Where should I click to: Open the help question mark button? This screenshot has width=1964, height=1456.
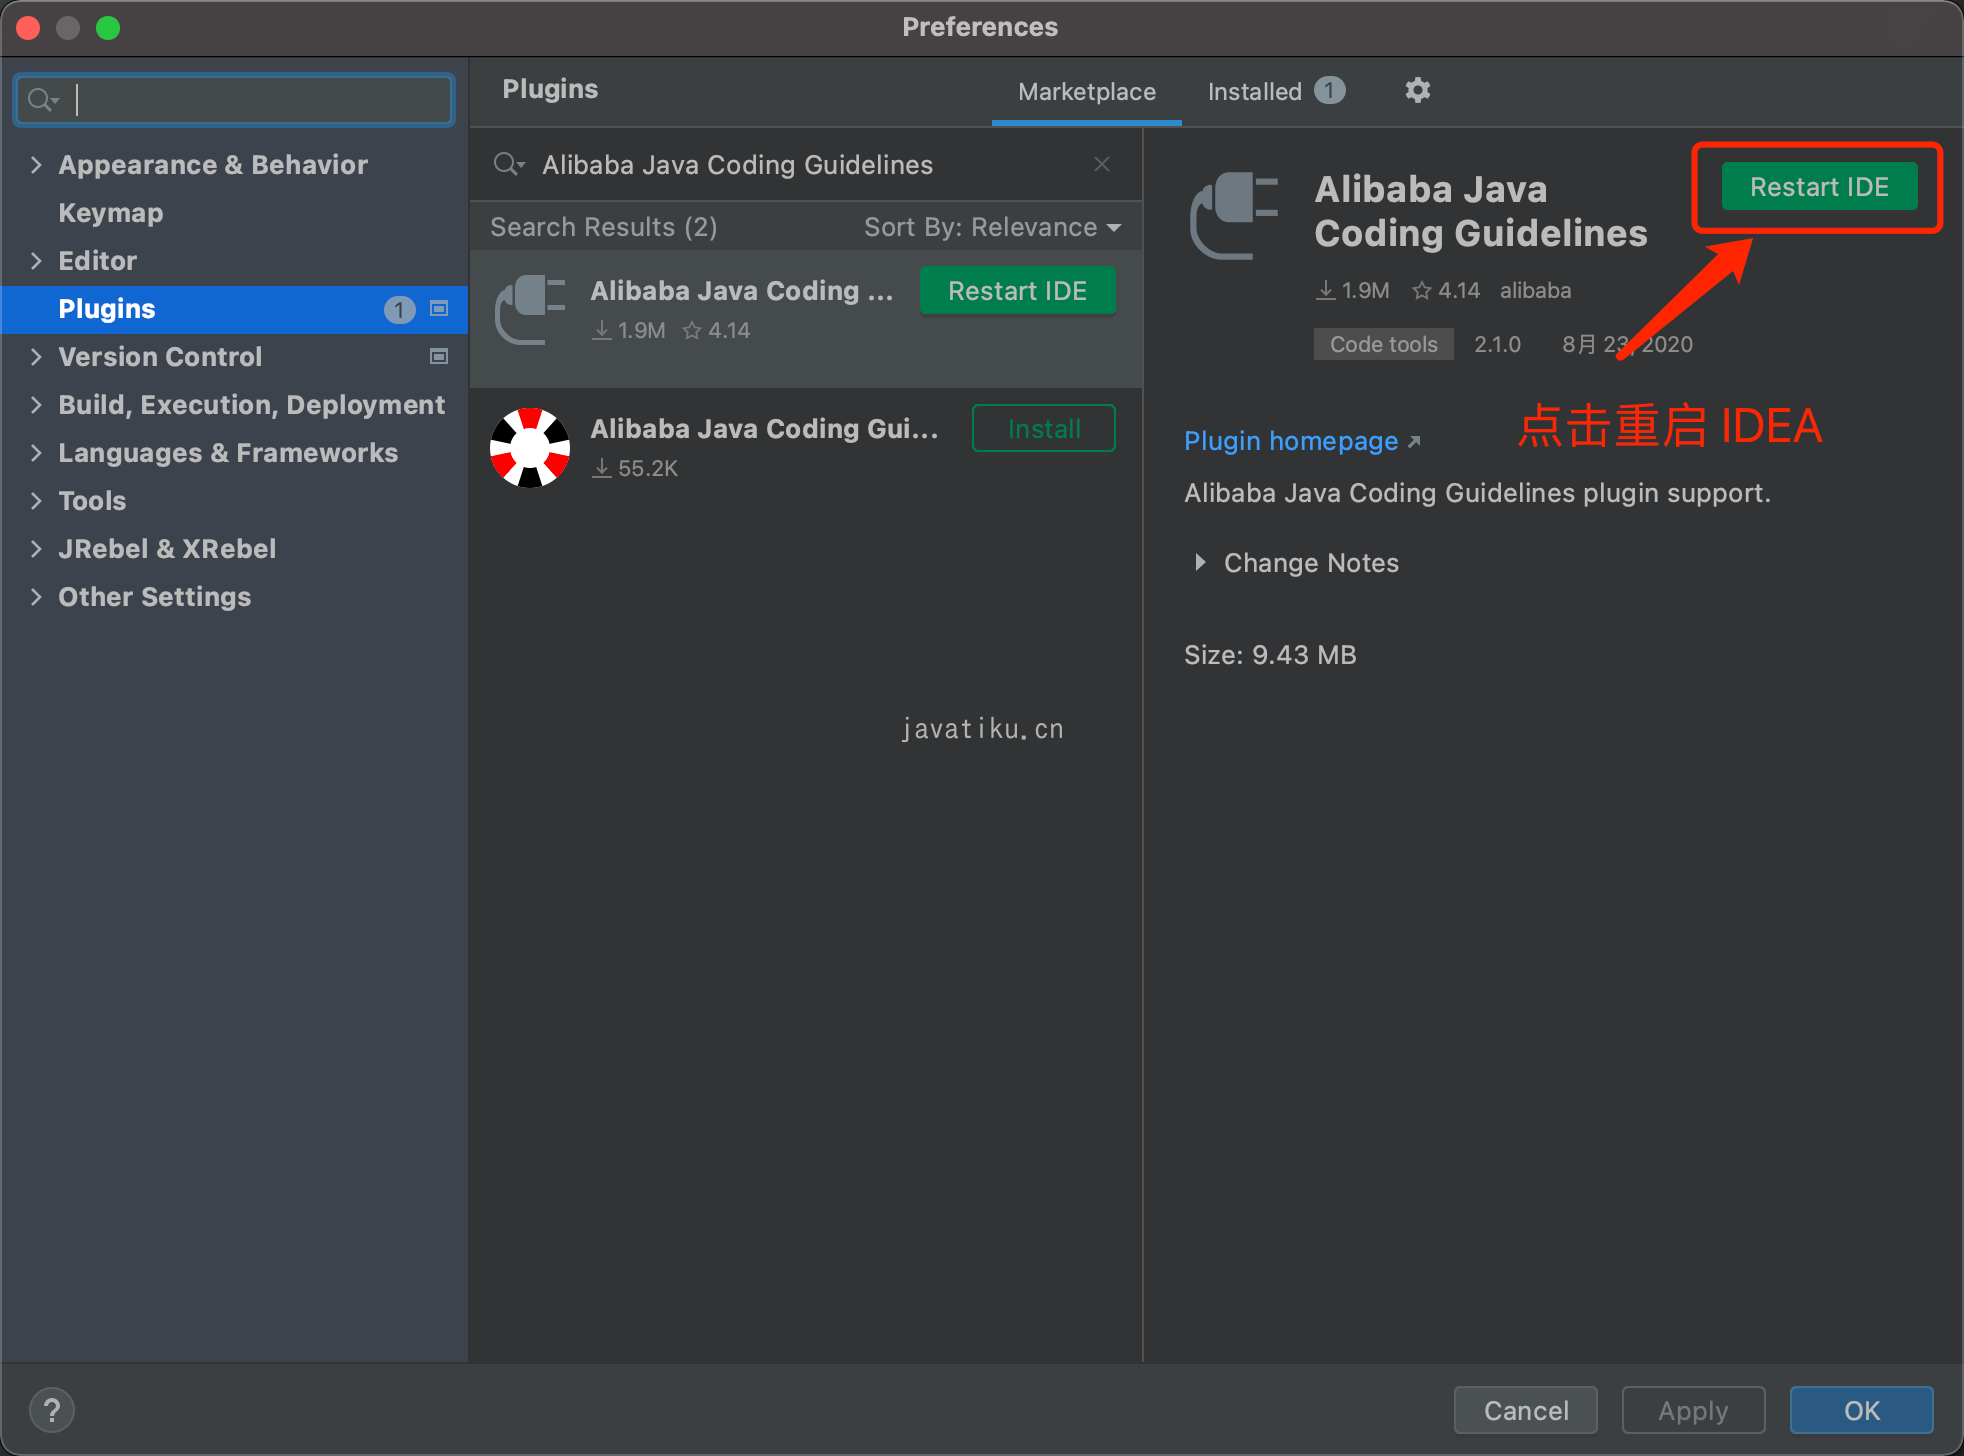(52, 1410)
